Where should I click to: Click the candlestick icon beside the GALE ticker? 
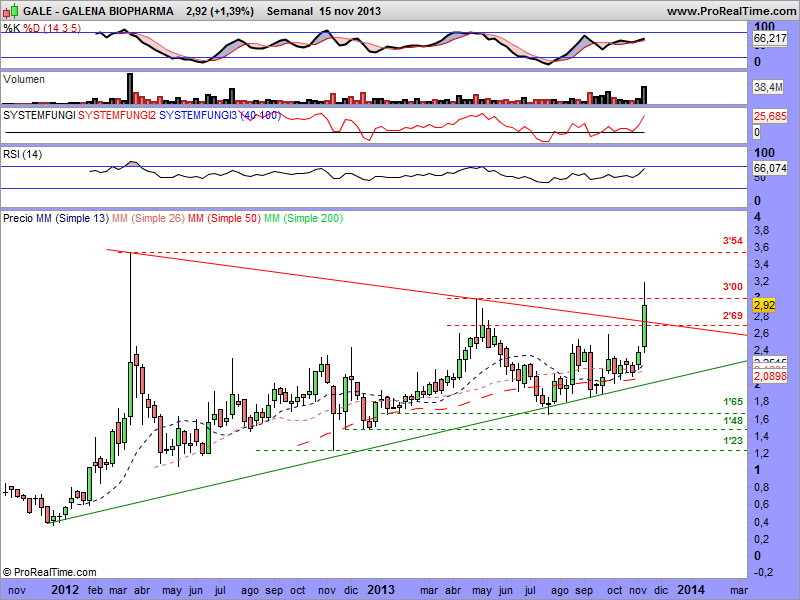pyautogui.click(x=10, y=10)
